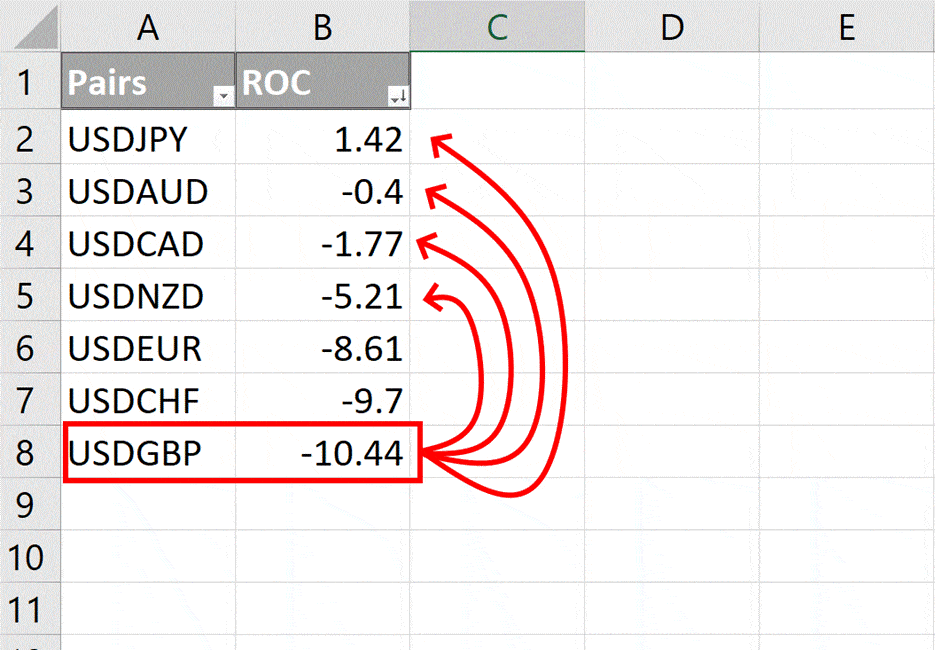The width and height of the screenshot is (935, 650).
Task: Select the cell with value -0.4
Action: click(323, 190)
